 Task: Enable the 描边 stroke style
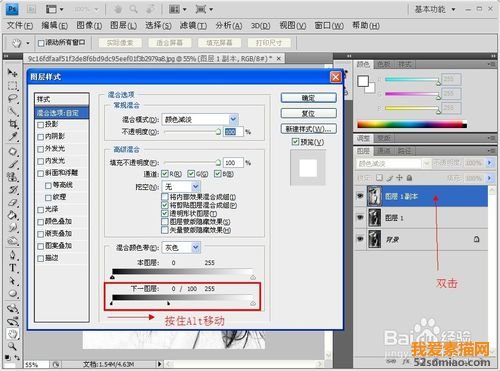click(41, 258)
